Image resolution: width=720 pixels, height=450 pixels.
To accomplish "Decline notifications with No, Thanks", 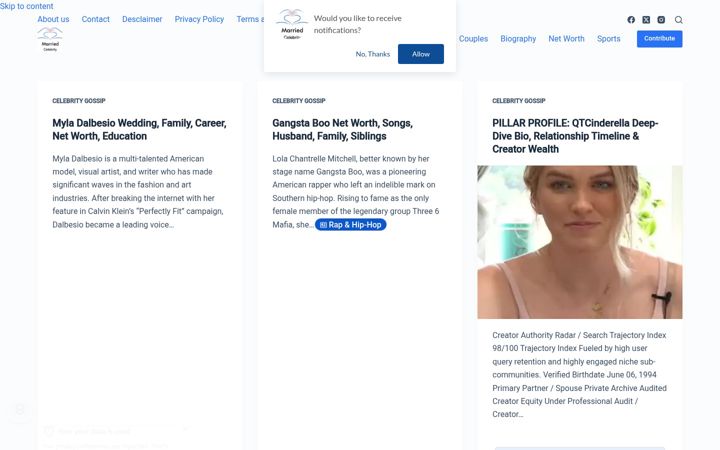I will pyautogui.click(x=372, y=54).
